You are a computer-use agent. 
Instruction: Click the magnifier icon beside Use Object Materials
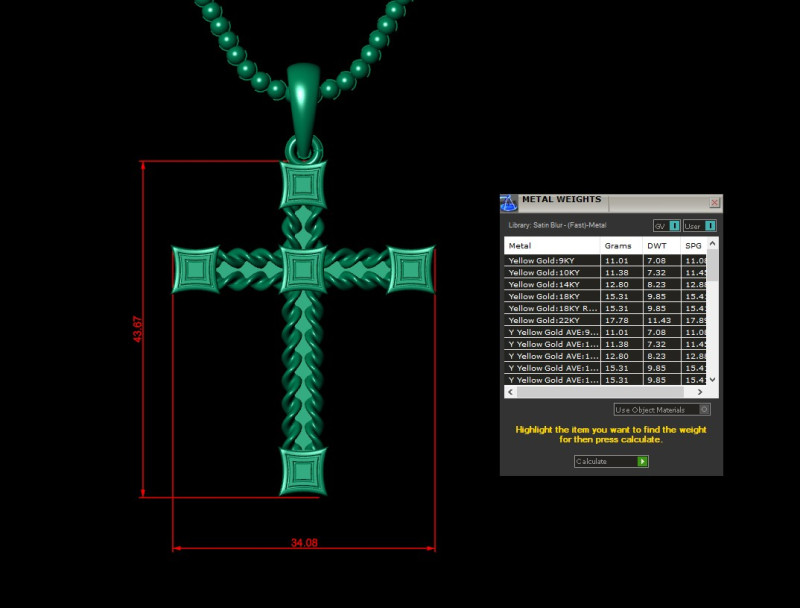click(705, 409)
